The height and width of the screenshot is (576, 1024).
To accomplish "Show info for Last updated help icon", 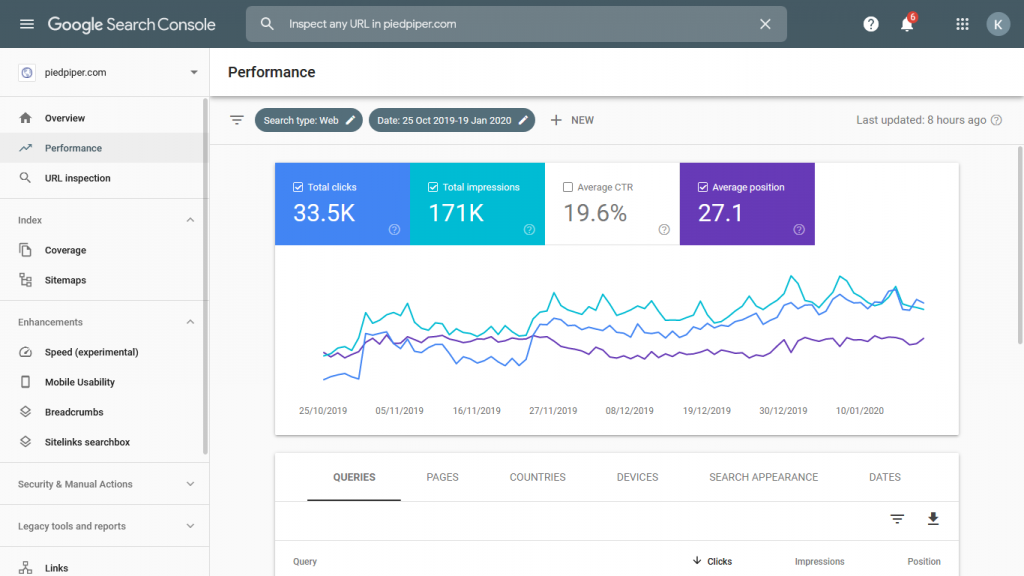I will [x=996, y=120].
